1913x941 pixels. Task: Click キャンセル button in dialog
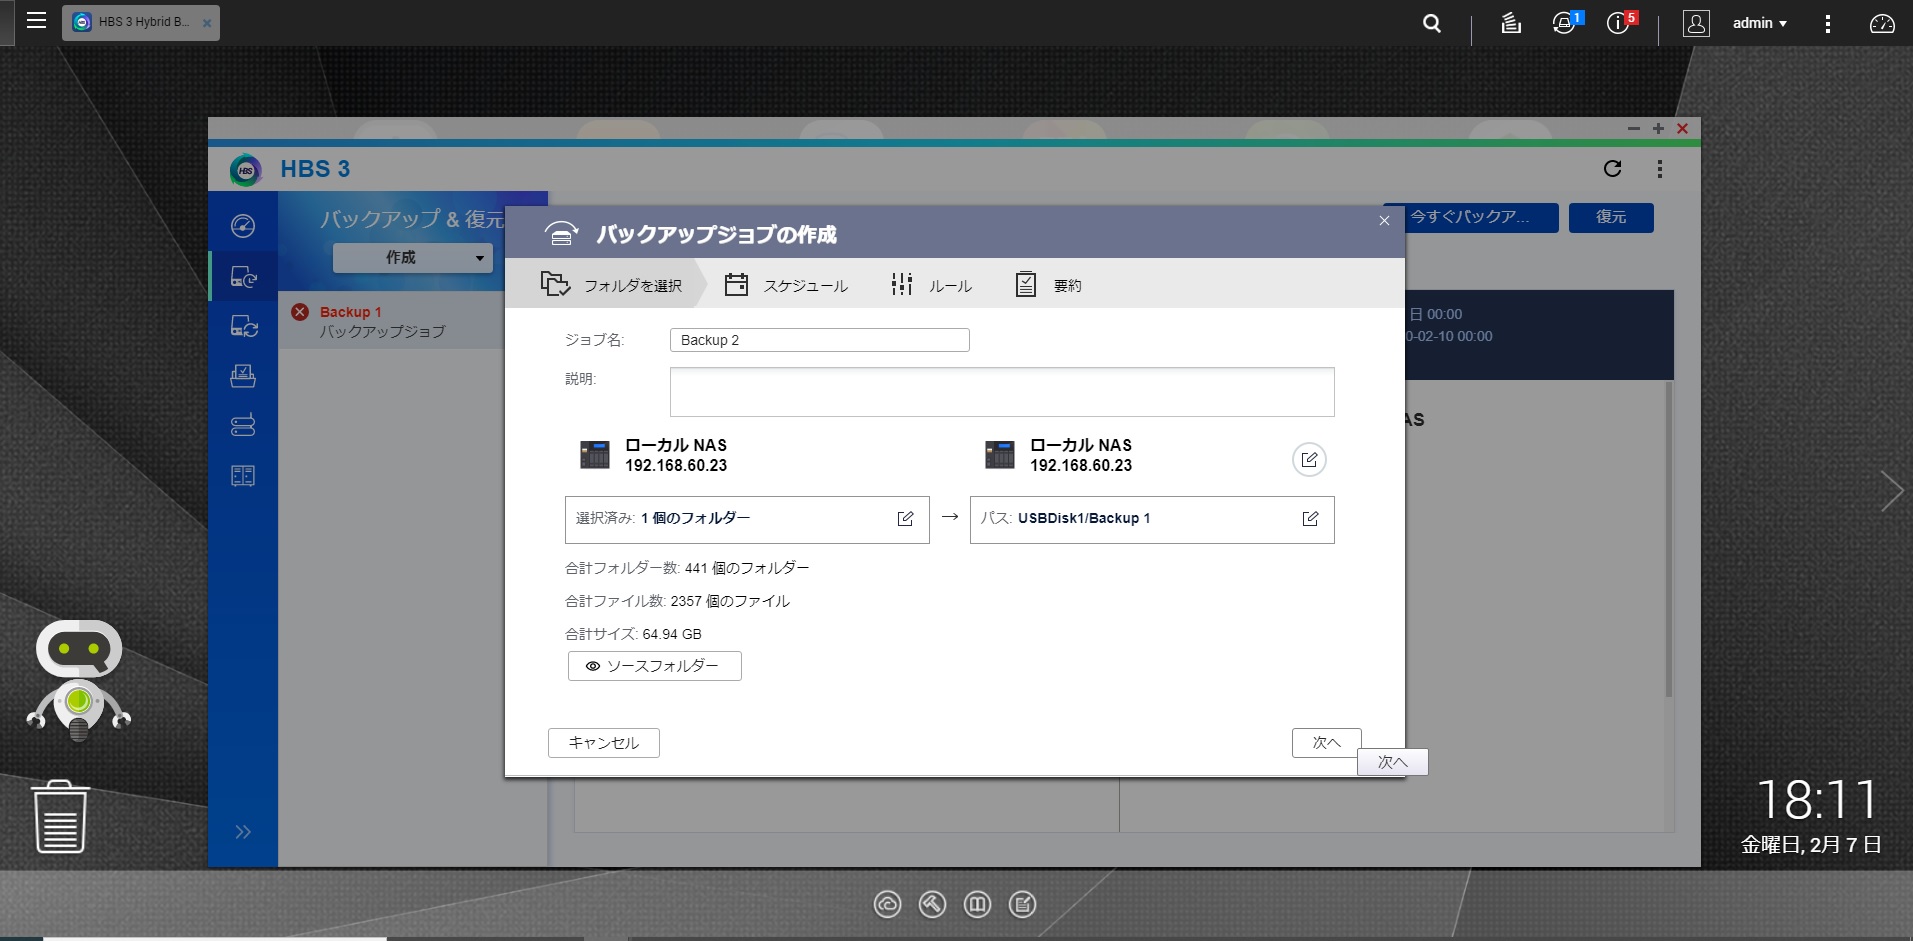click(x=603, y=743)
